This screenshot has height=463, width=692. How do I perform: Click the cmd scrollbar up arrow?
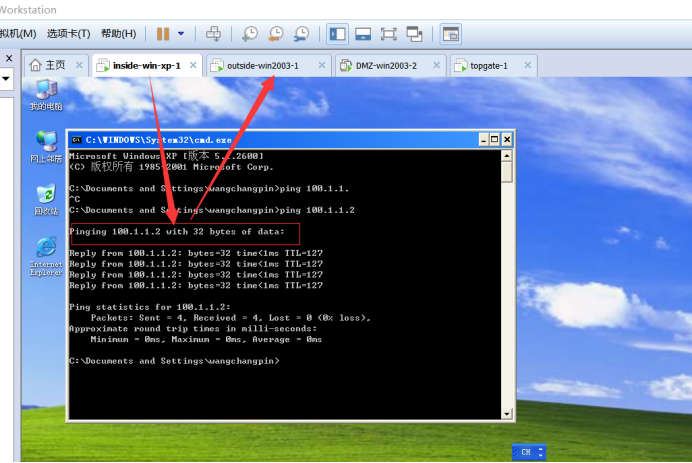pos(507,156)
